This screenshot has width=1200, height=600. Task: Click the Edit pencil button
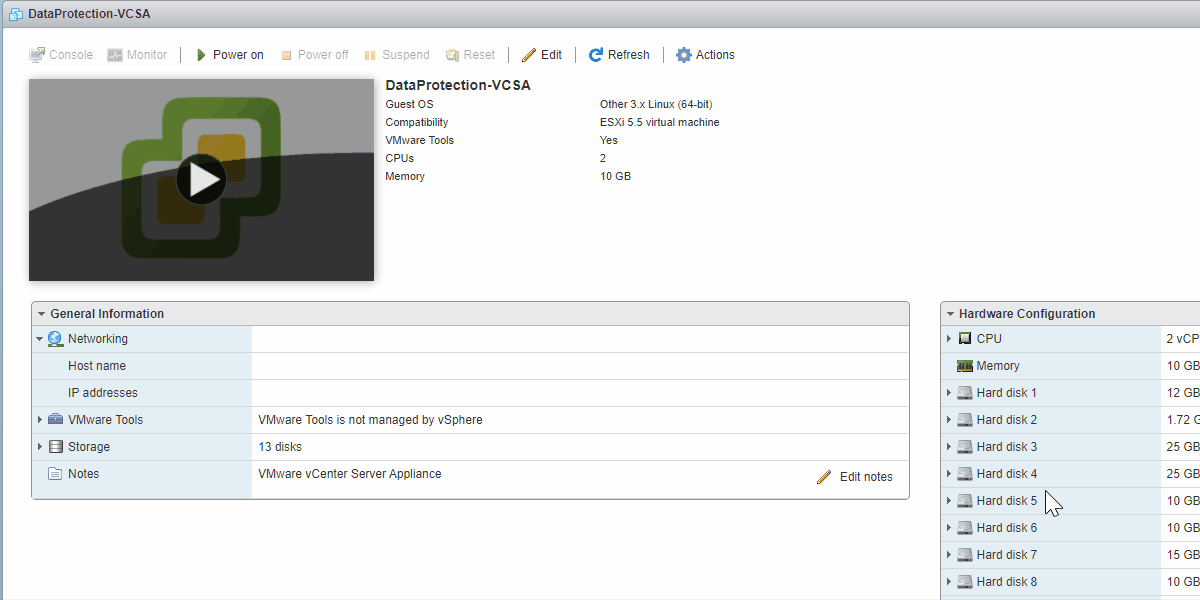coord(541,55)
